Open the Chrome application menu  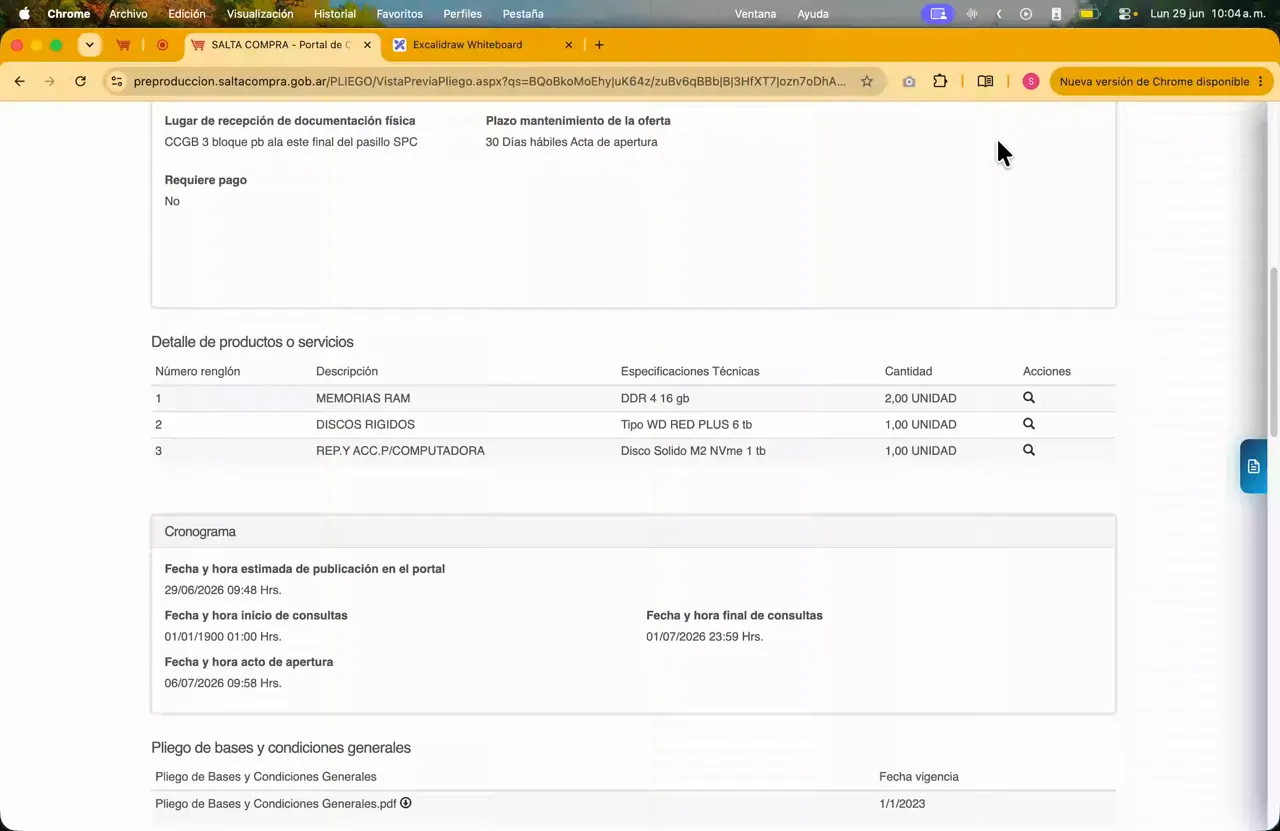point(69,14)
